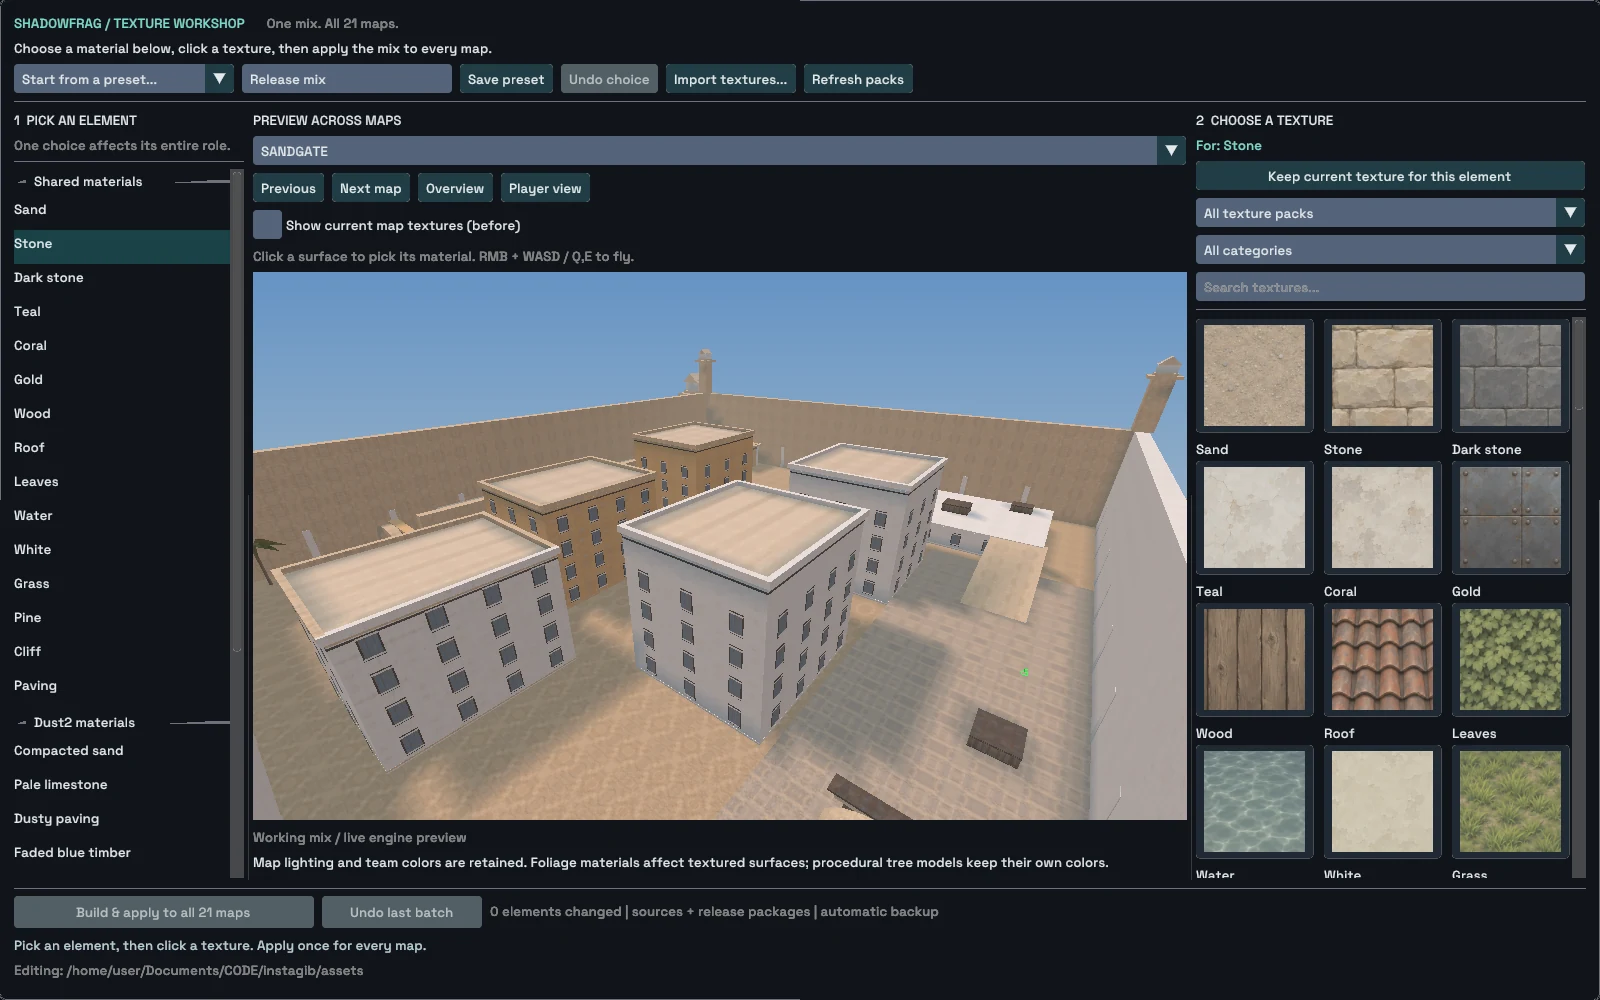The height and width of the screenshot is (1000, 1600).
Task: Build & apply to all 21 maps
Action: pos(163,912)
